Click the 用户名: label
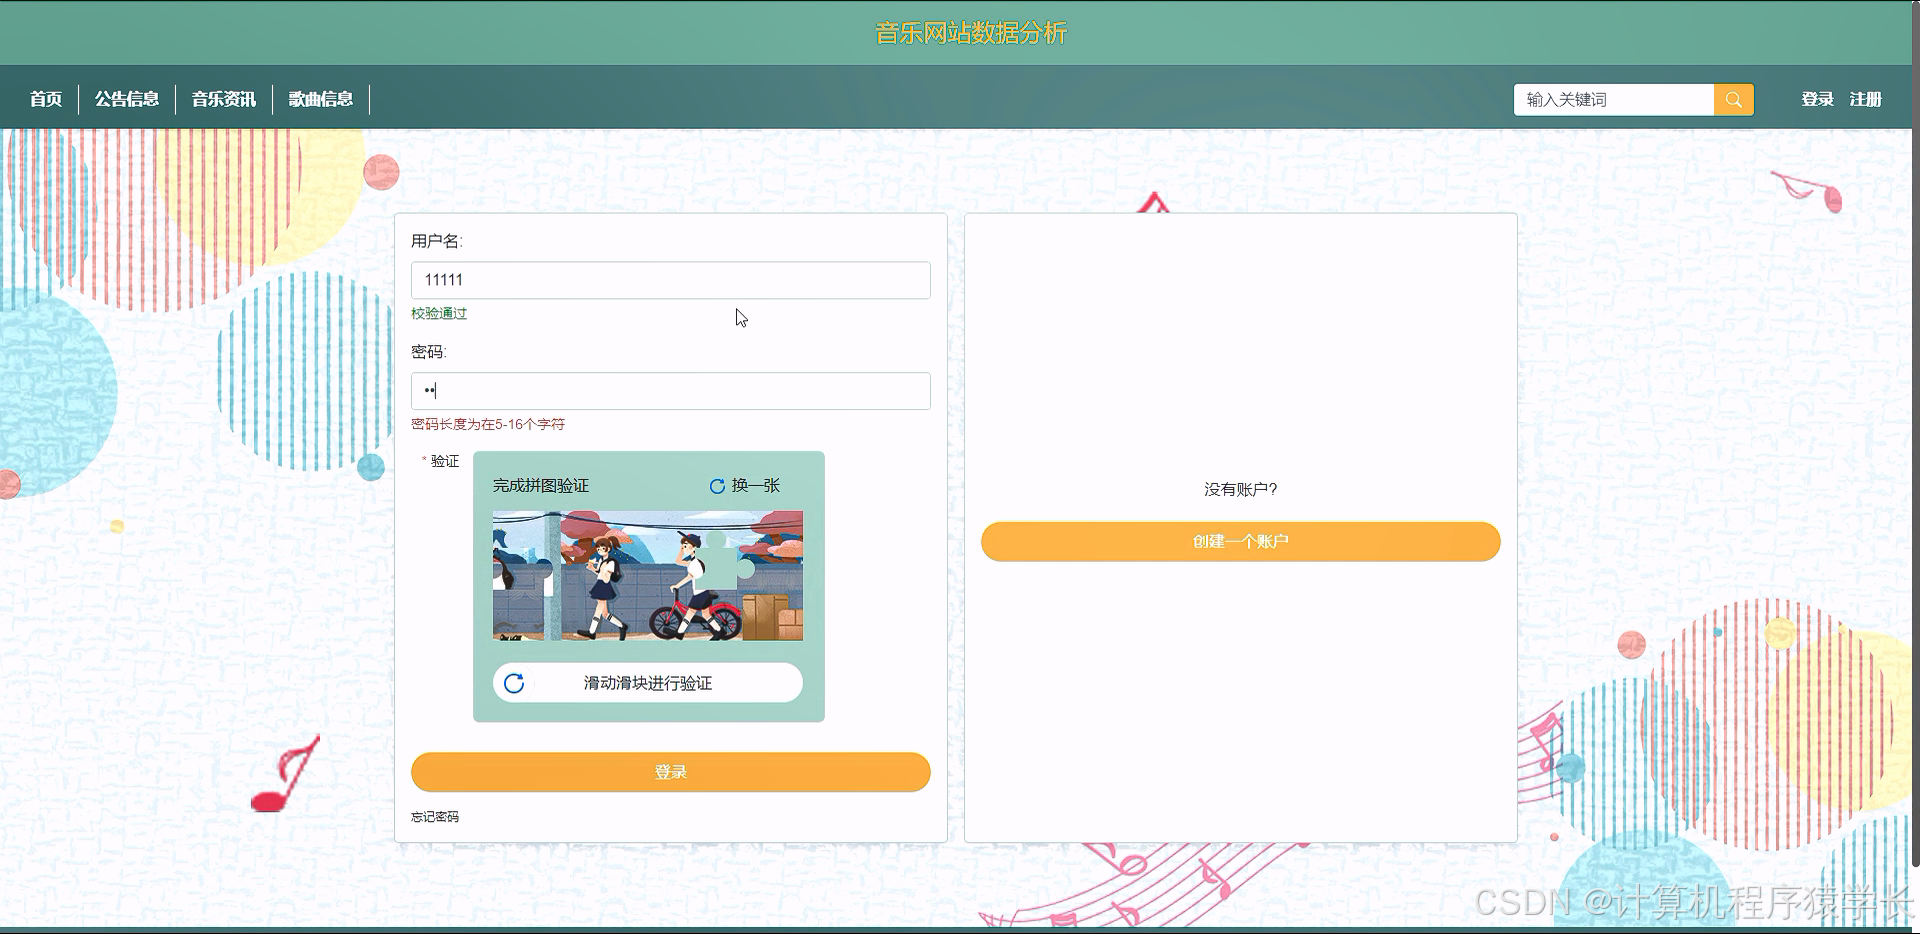Screen dimensions: 1920x934 click(x=437, y=241)
